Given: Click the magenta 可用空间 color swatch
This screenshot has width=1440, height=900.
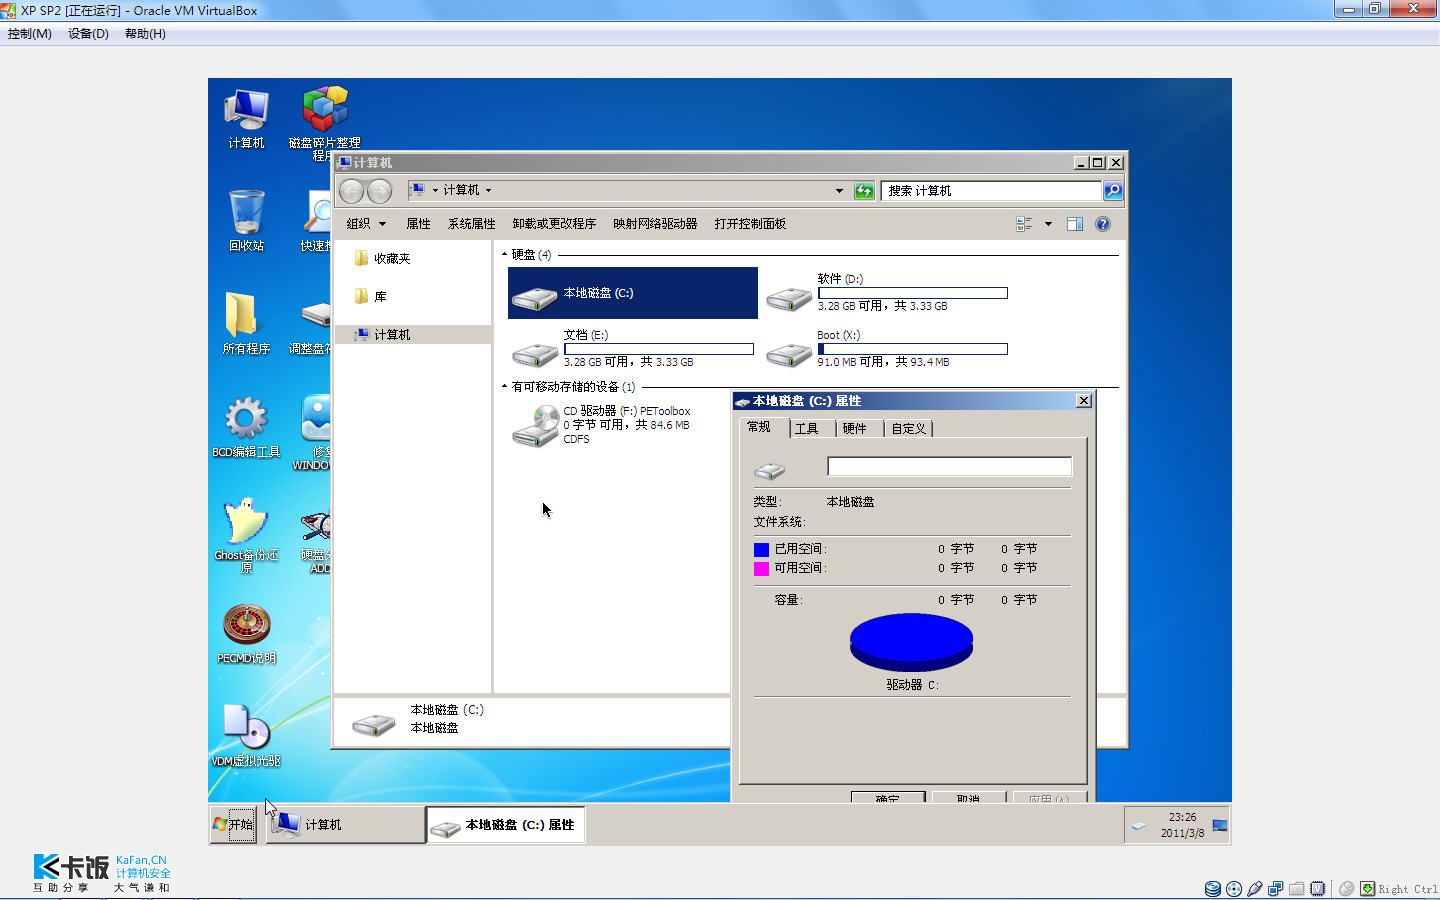Looking at the screenshot, I should (x=761, y=568).
